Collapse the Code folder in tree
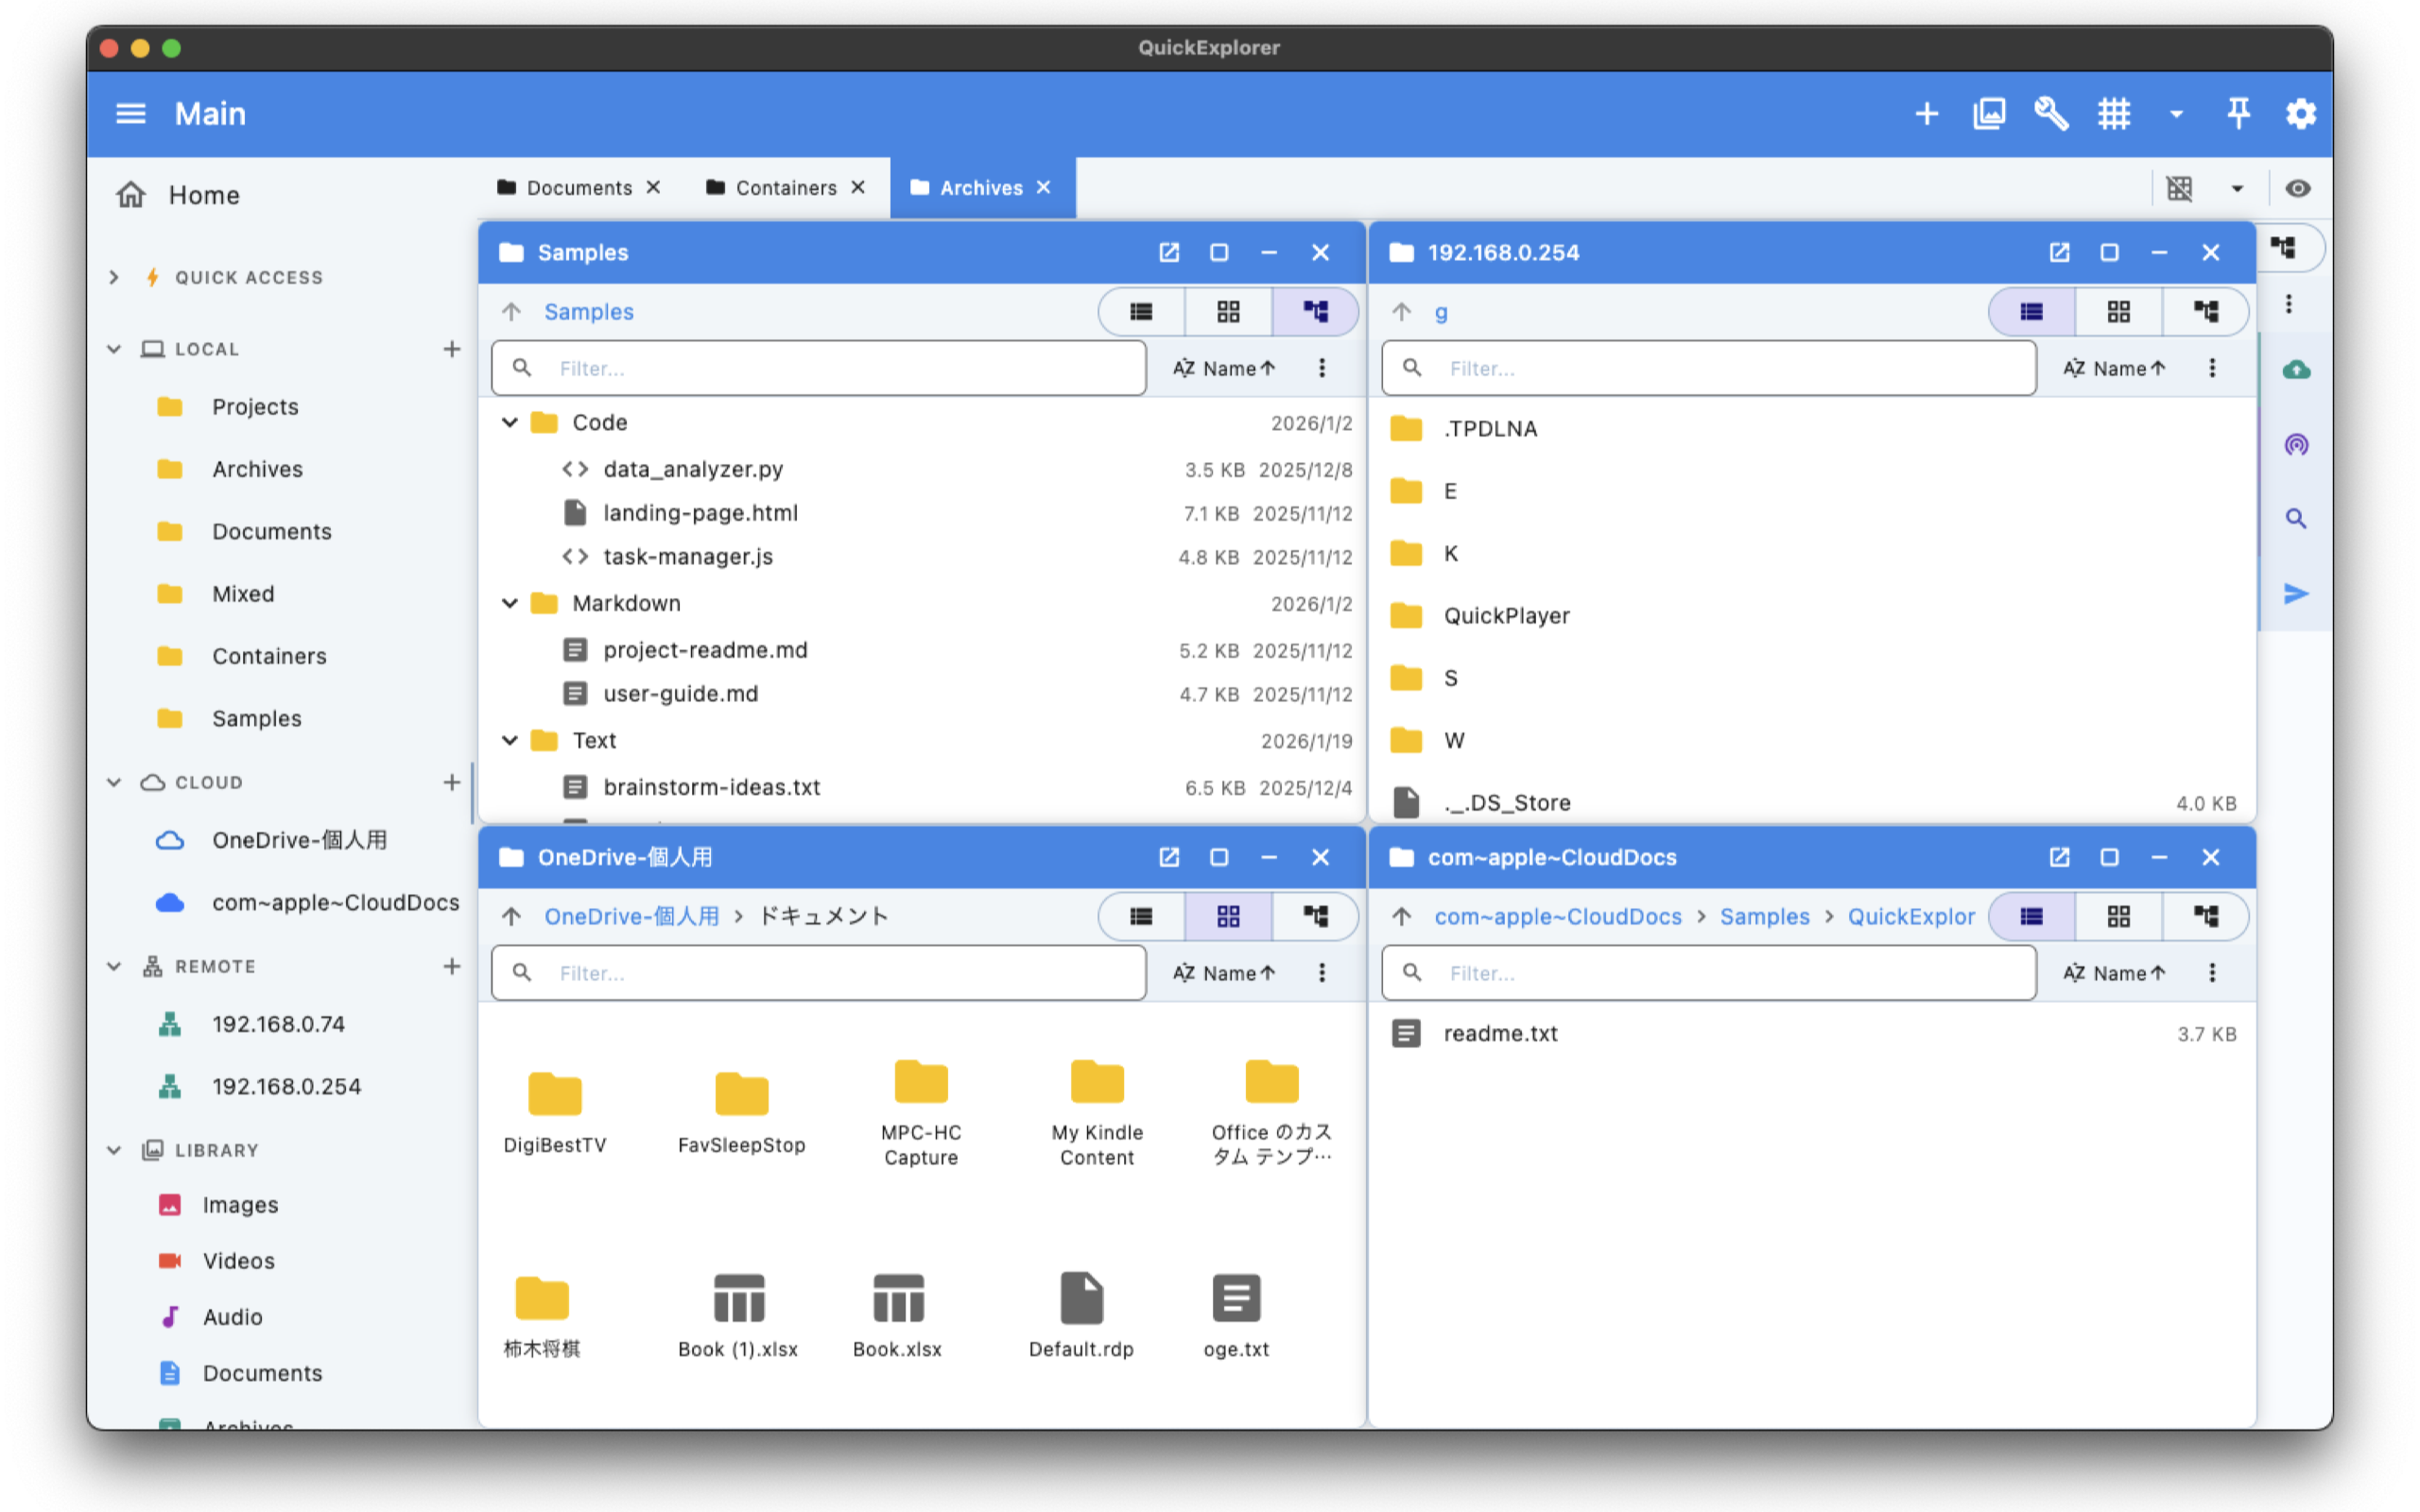The image size is (2420, 1512). click(x=510, y=423)
